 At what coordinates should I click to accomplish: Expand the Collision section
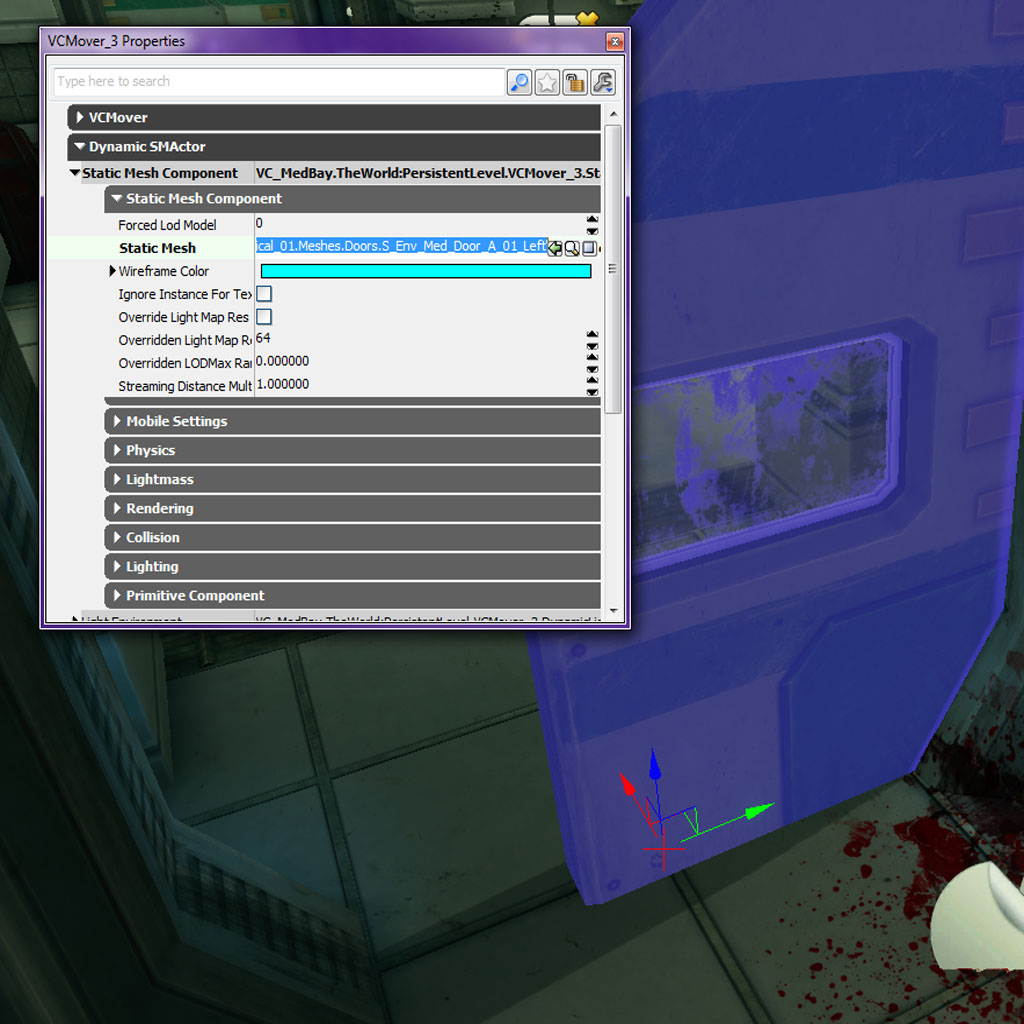(117, 537)
